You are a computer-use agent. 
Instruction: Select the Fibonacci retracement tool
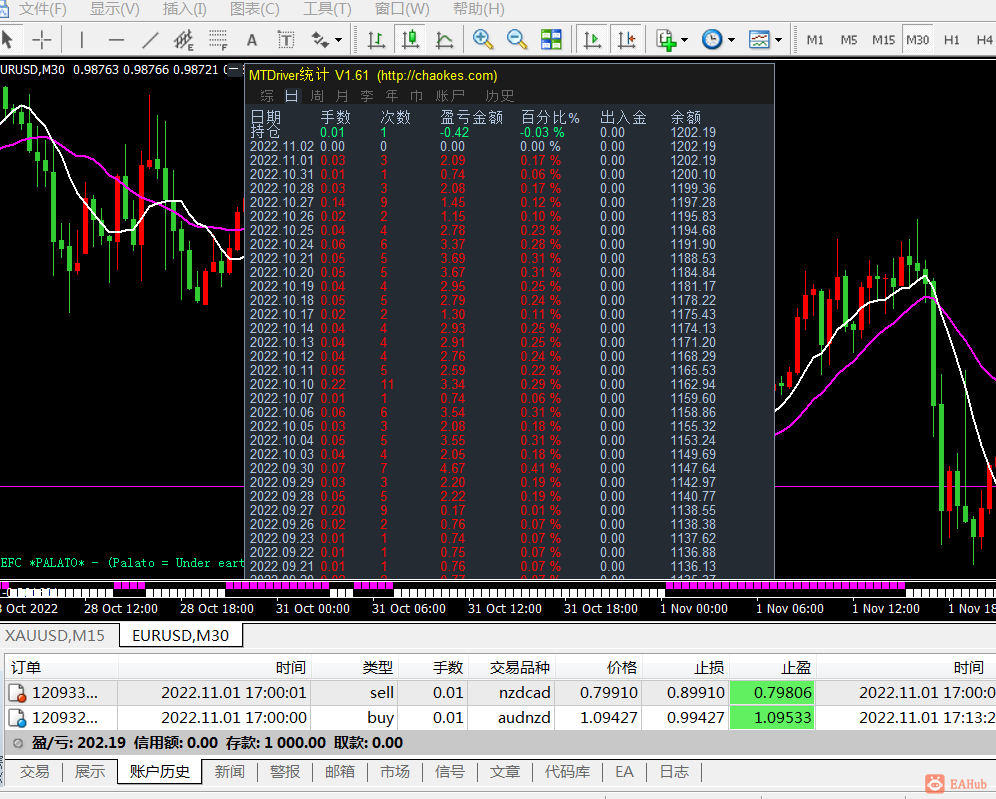coord(218,40)
